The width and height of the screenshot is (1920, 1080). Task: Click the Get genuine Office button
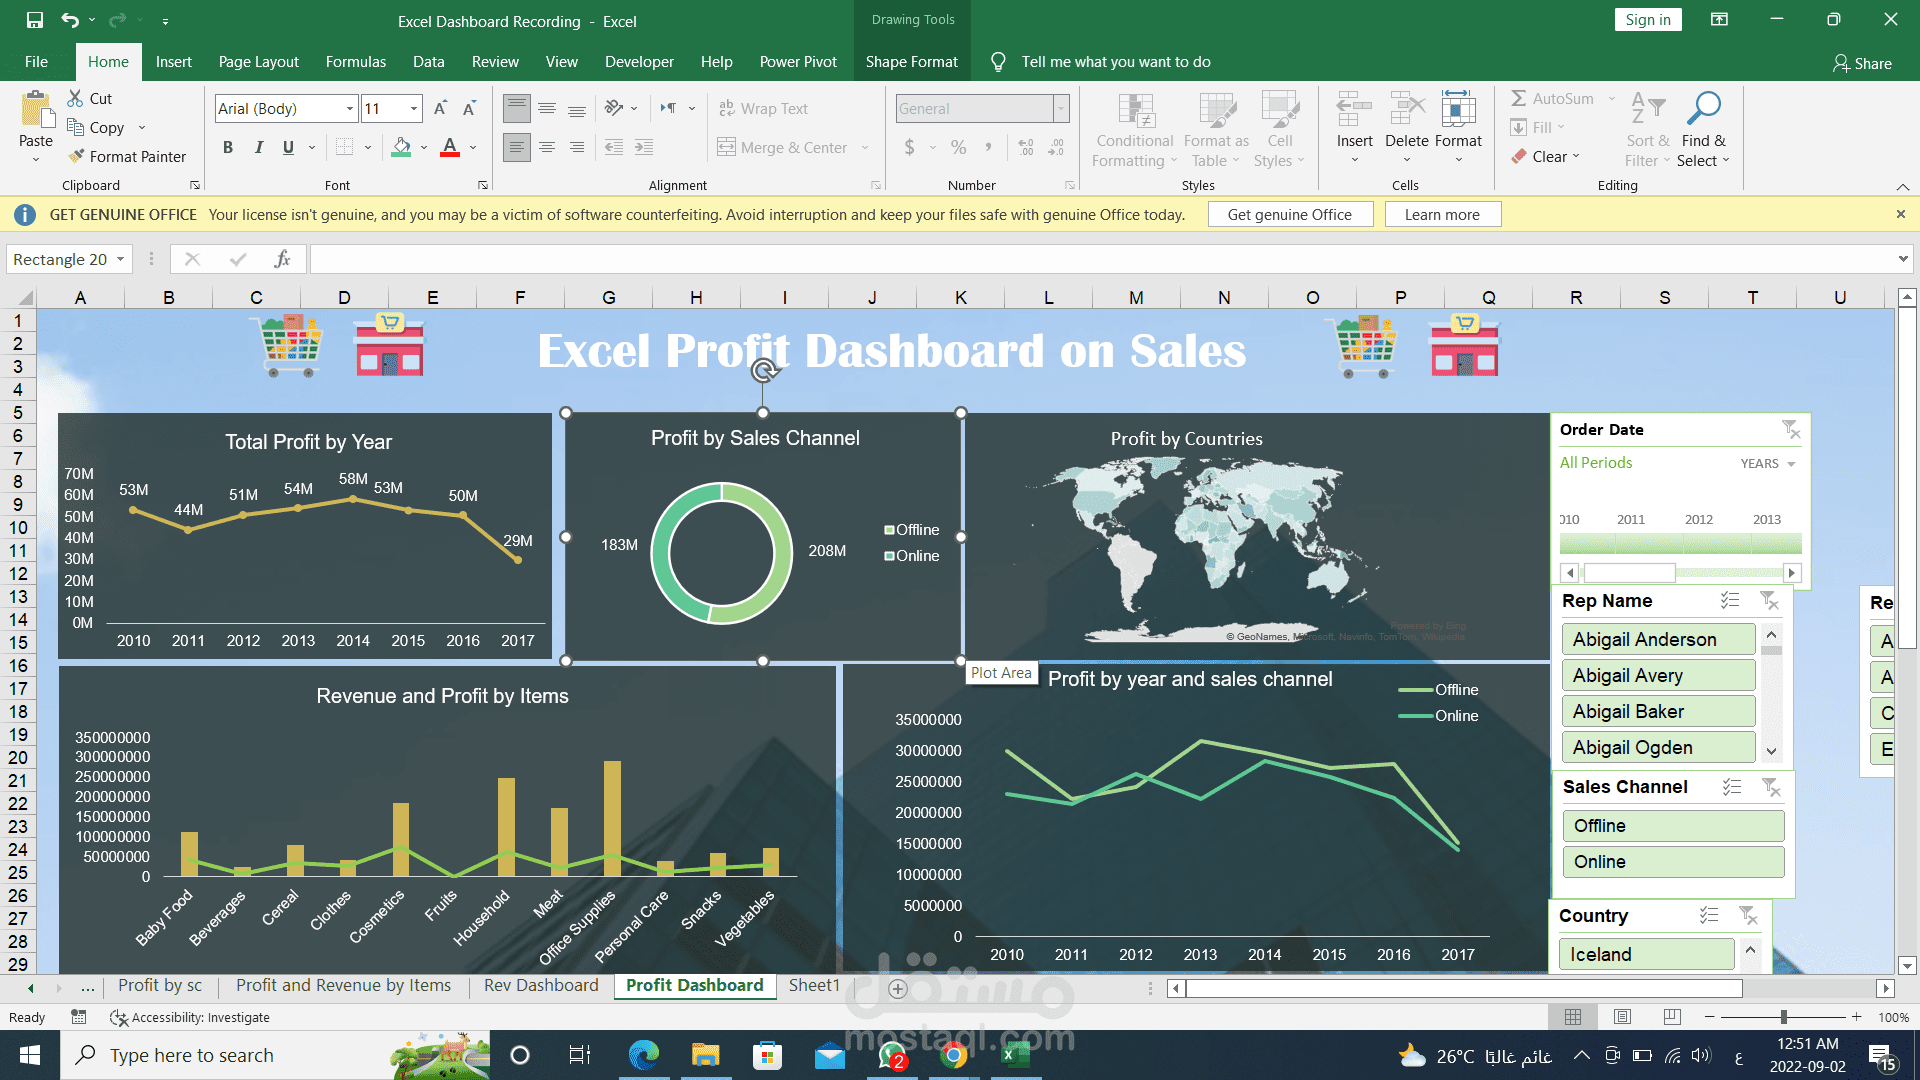(1289, 214)
